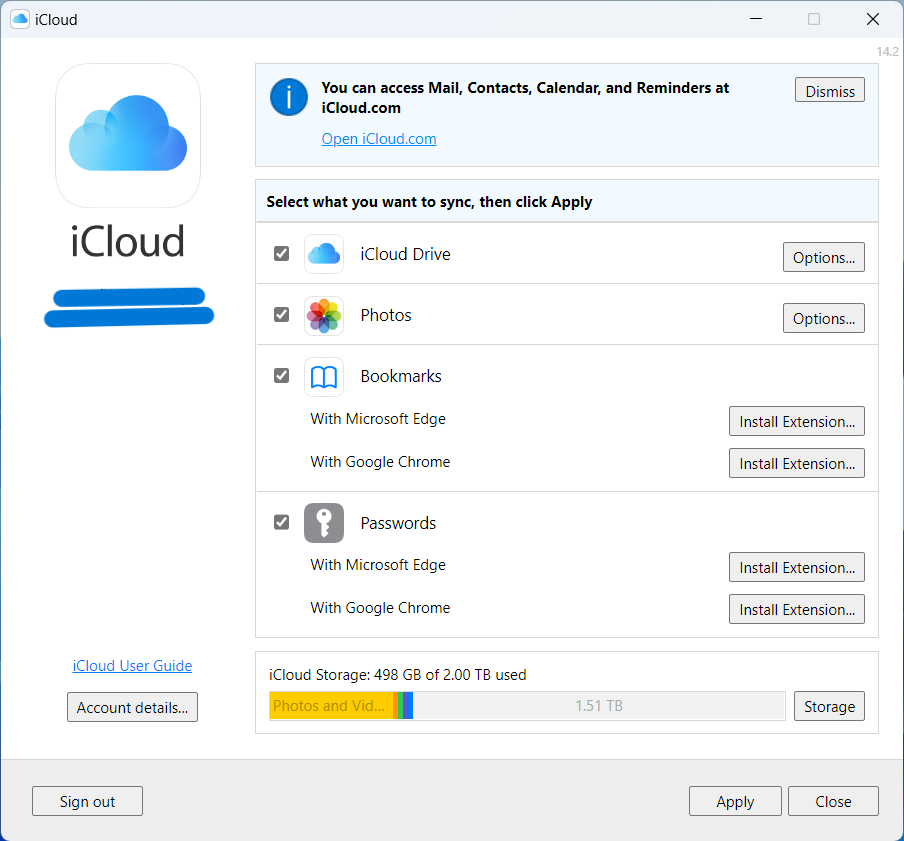The height and width of the screenshot is (841, 904).
Task: Install Passwords extension for Google Chrome
Action: tap(797, 609)
